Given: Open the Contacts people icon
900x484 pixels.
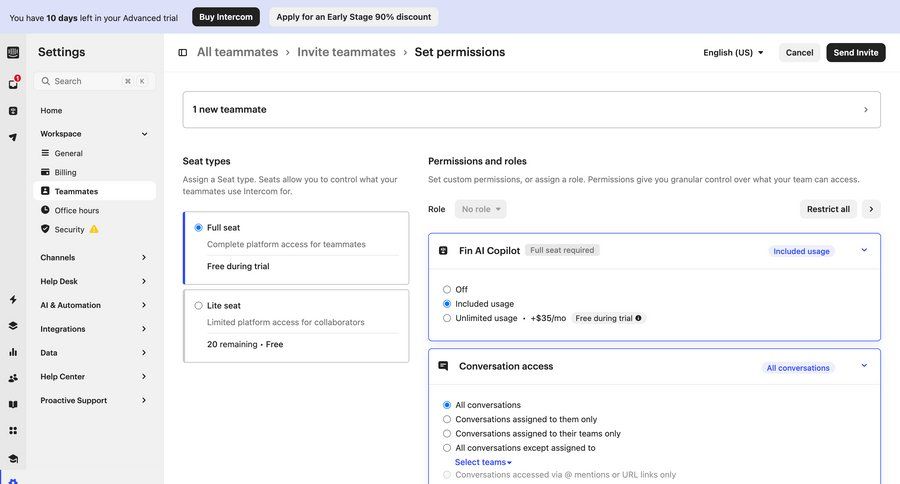Looking at the screenshot, I should [13, 378].
